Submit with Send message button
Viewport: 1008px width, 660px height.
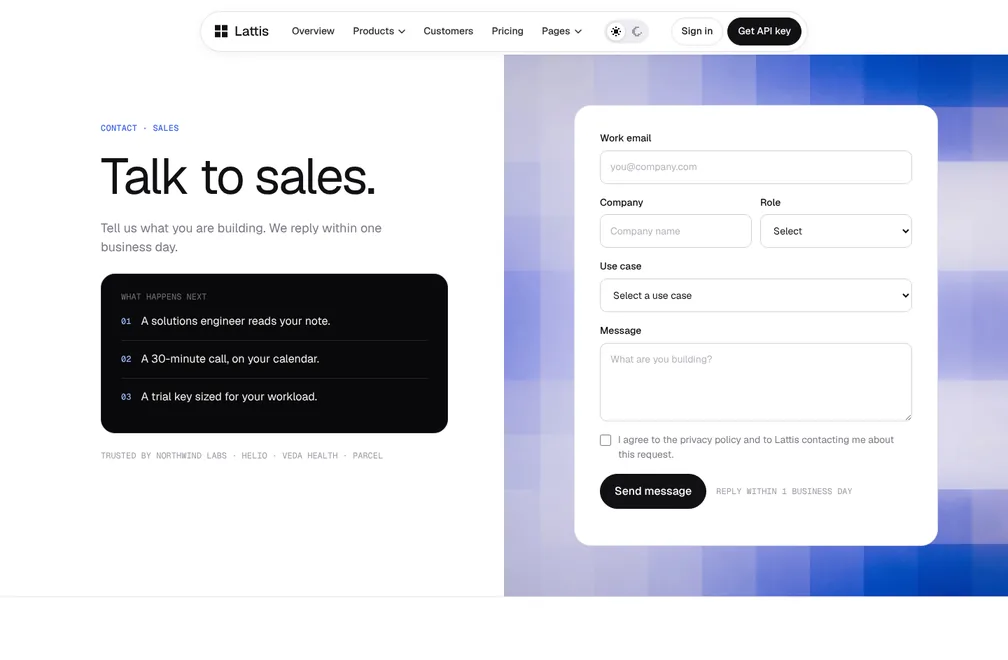point(652,491)
